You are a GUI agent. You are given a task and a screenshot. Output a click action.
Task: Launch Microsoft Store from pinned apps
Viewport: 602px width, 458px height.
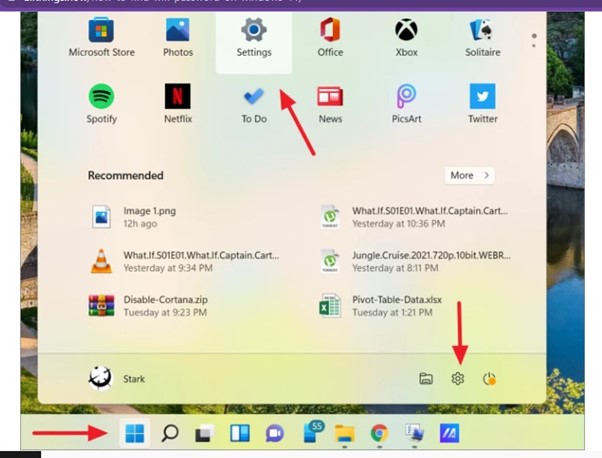[x=101, y=36]
